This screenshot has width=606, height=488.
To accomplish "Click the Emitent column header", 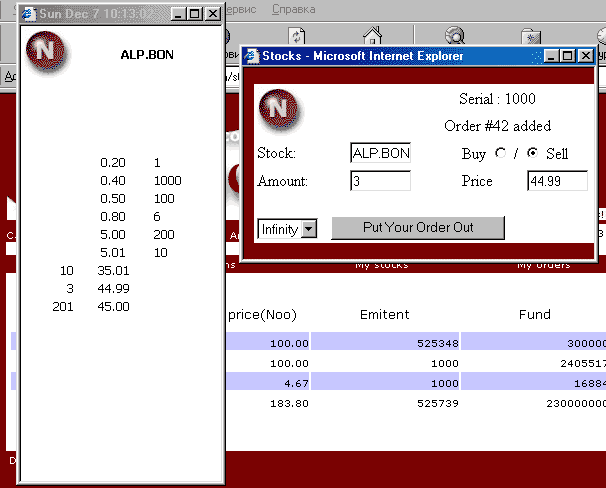I will [385, 315].
